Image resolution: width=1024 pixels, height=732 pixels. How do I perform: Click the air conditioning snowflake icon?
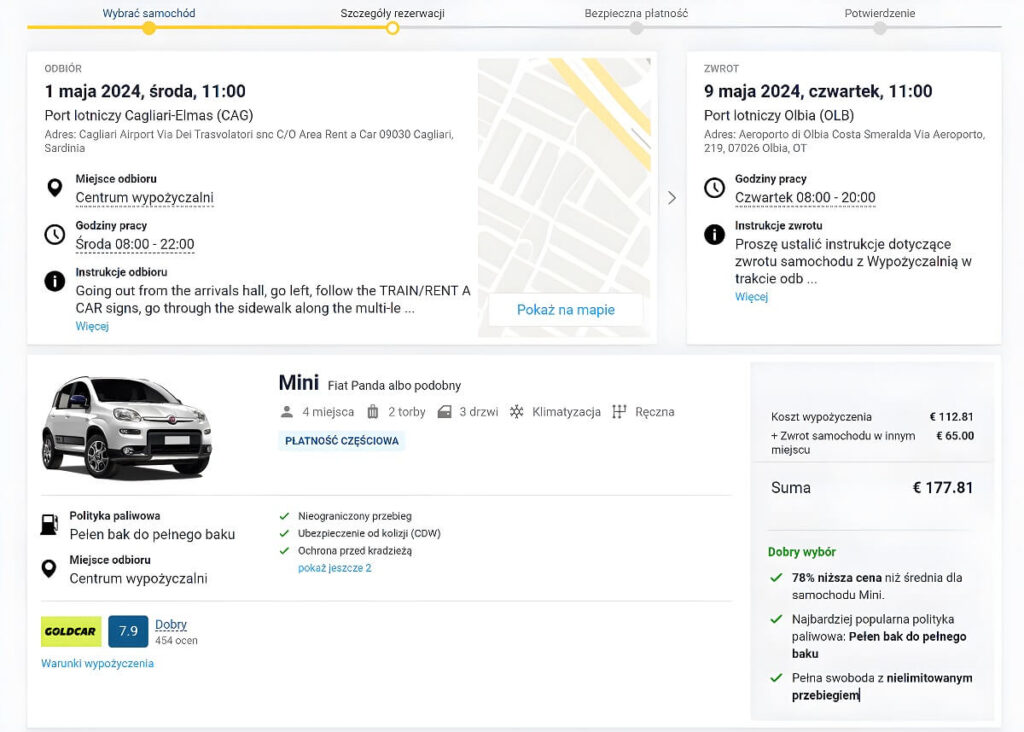[x=517, y=412]
